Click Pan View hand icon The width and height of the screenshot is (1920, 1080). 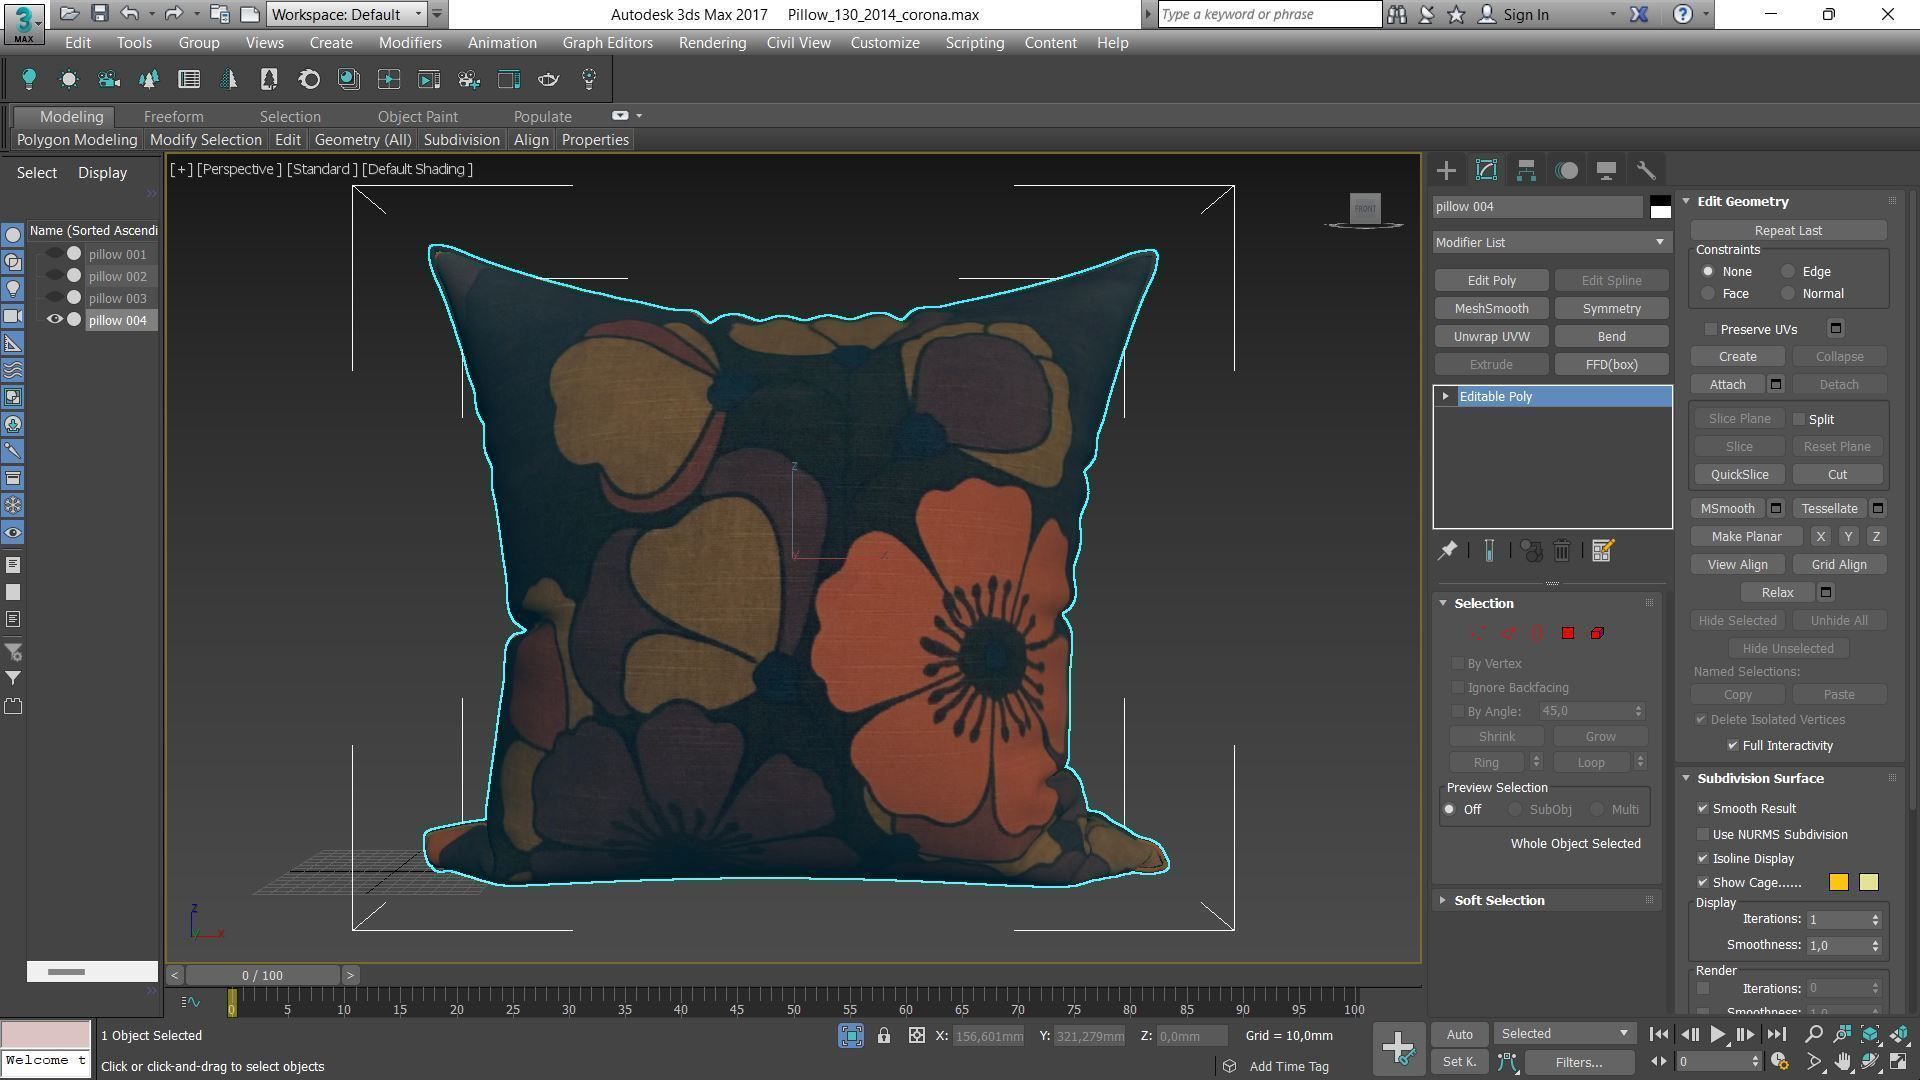click(x=1842, y=1062)
